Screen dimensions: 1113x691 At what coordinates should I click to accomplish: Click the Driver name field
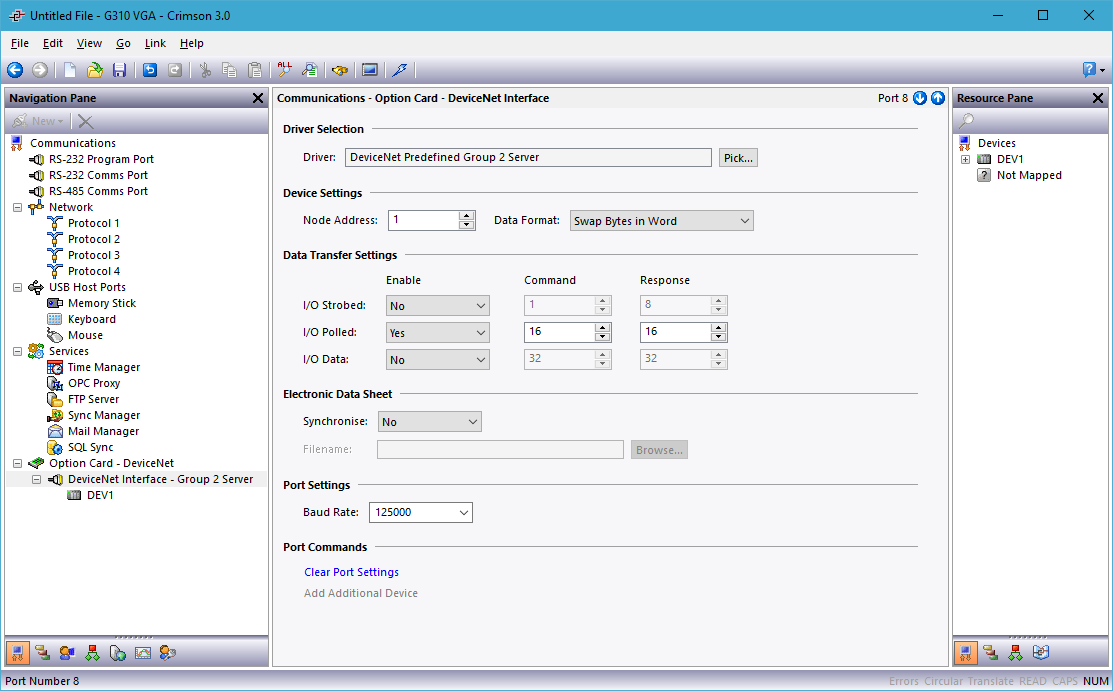tap(528, 158)
